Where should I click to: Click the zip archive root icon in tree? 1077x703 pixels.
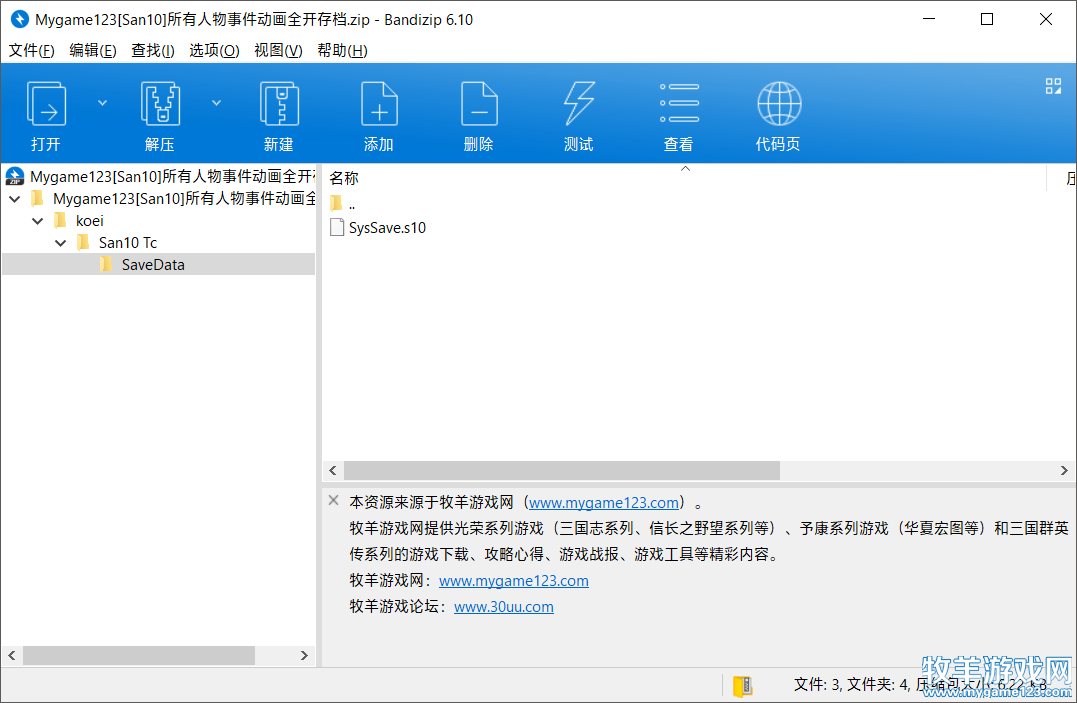(15, 177)
